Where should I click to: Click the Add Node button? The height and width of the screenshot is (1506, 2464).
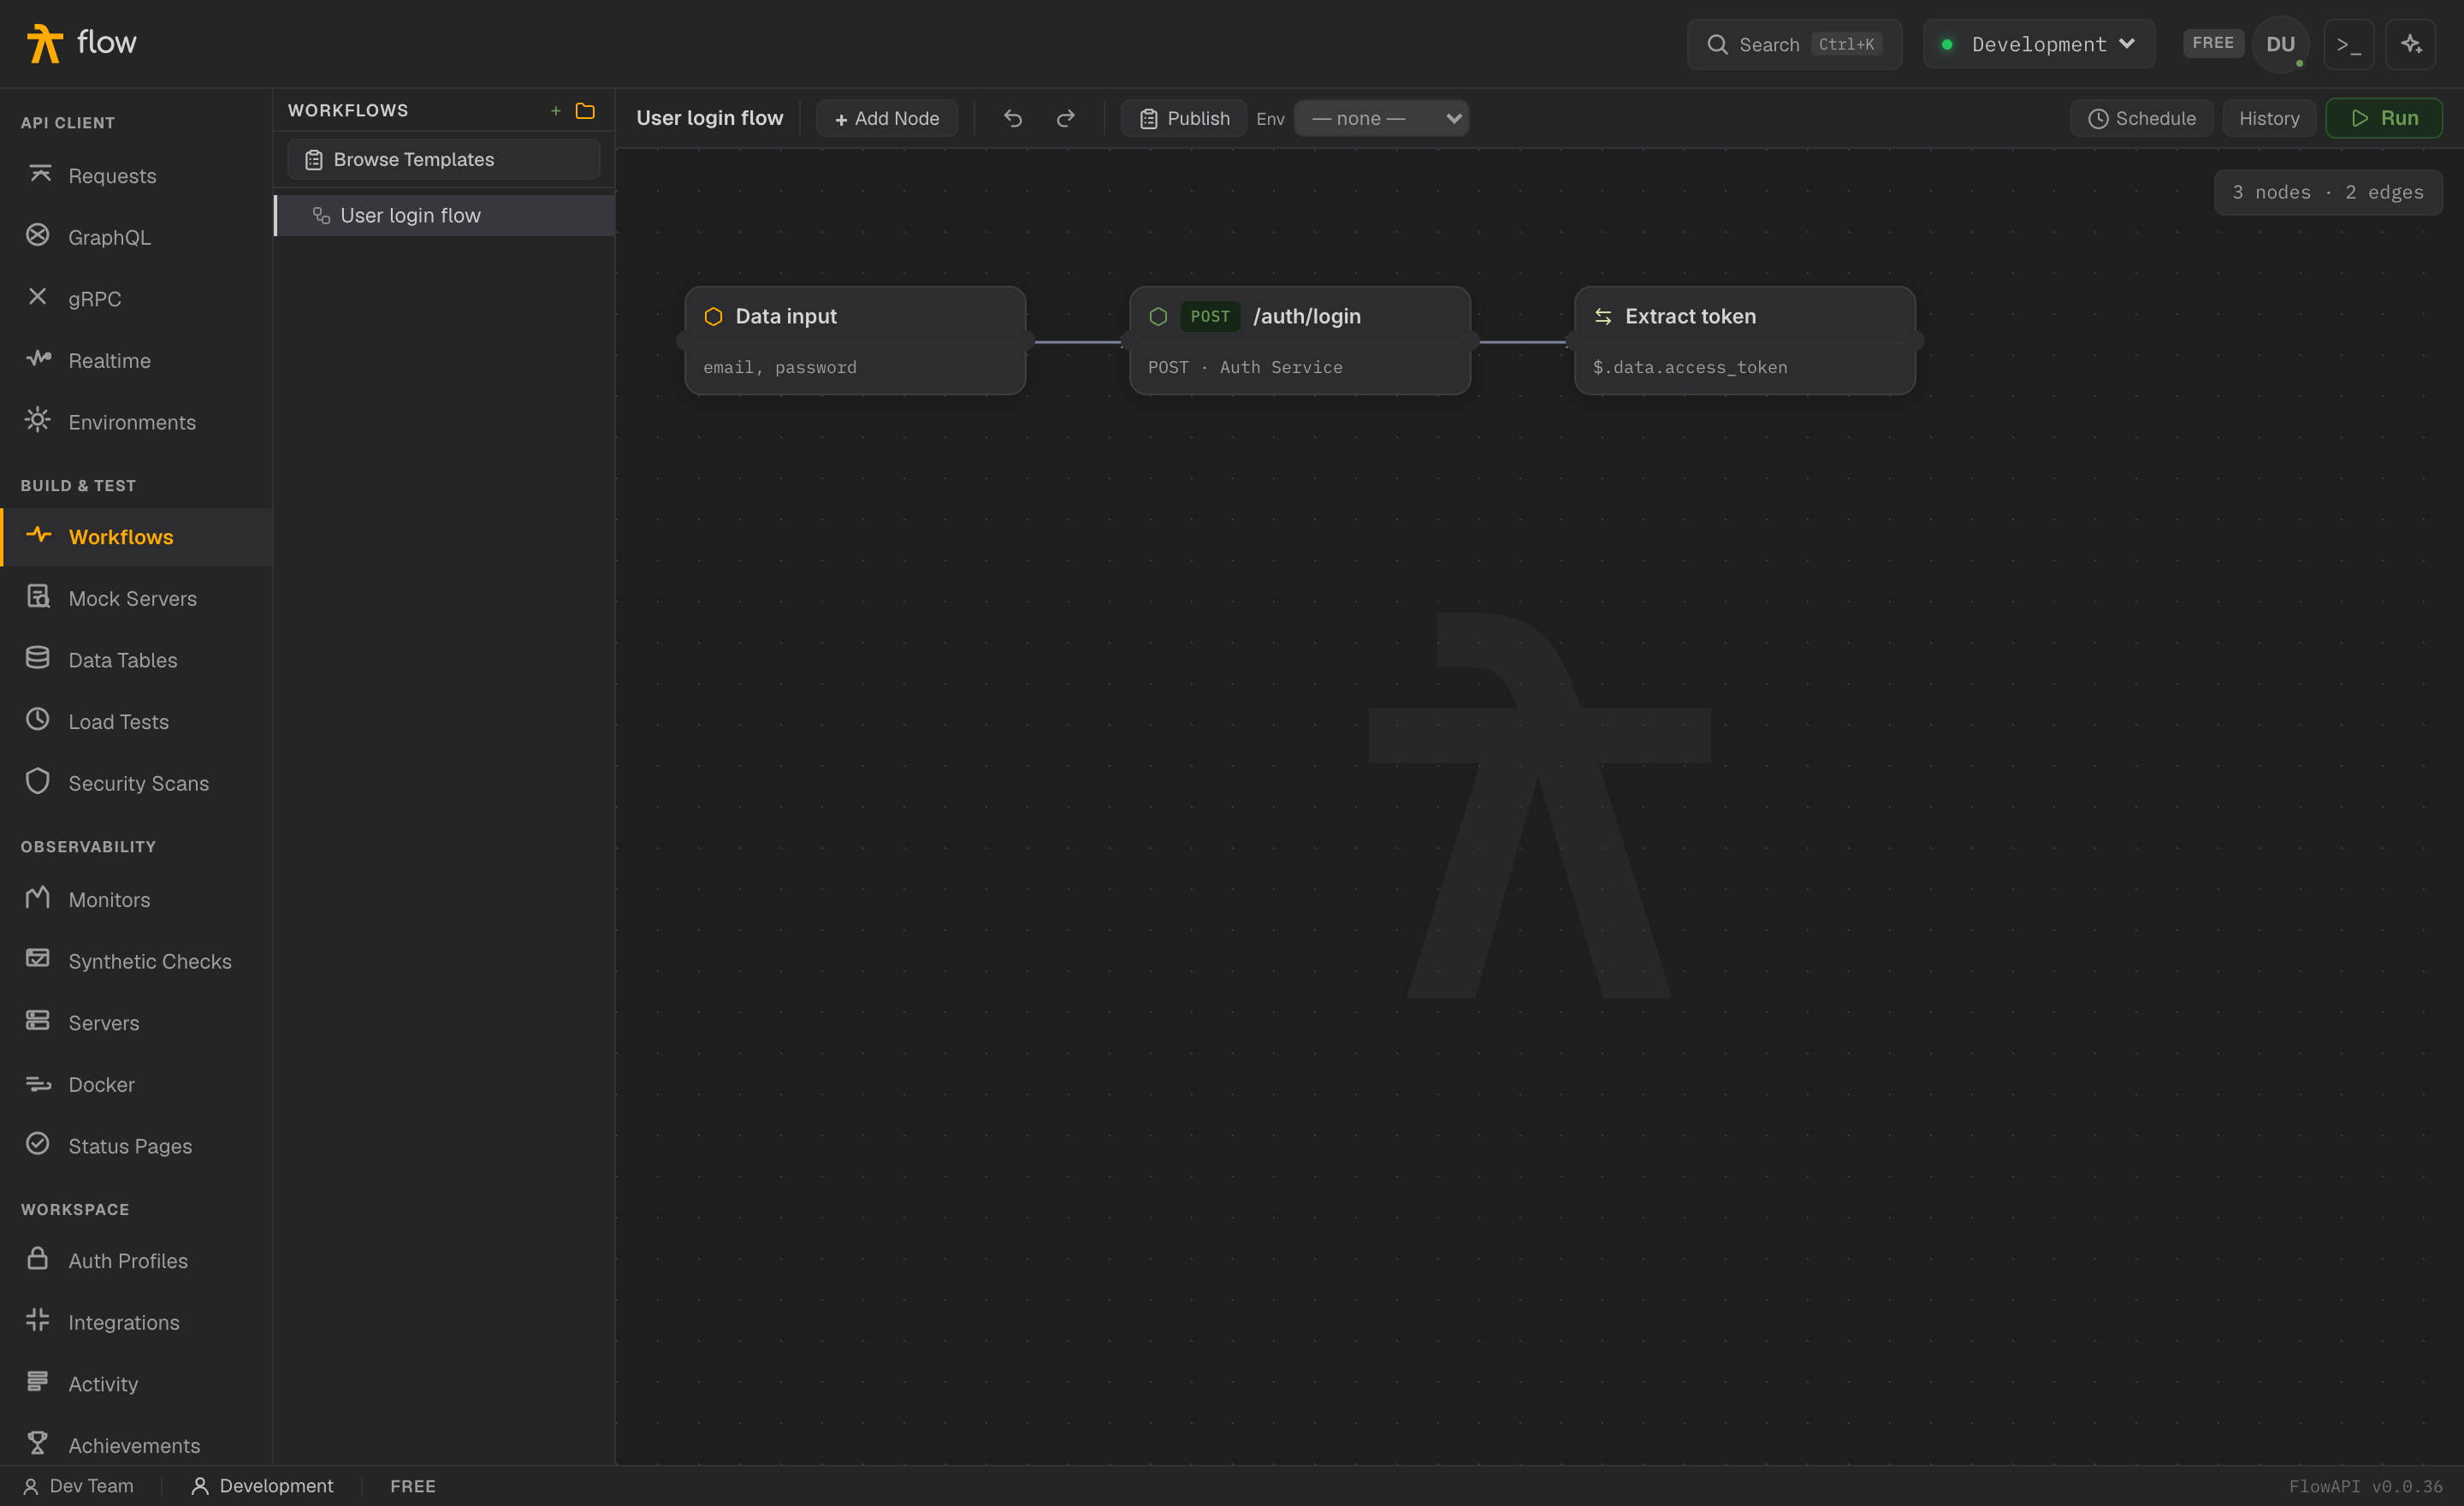click(x=887, y=118)
